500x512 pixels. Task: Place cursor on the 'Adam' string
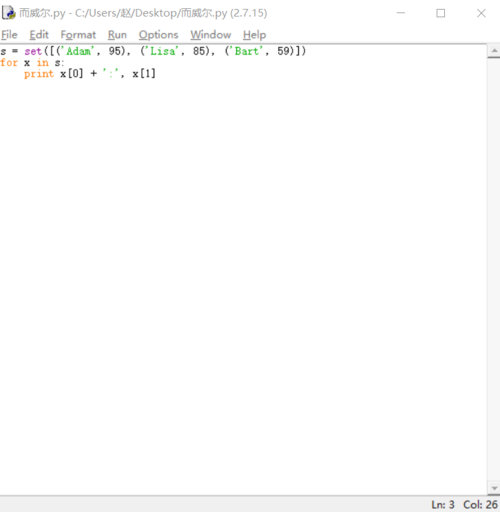tap(78, 51)
